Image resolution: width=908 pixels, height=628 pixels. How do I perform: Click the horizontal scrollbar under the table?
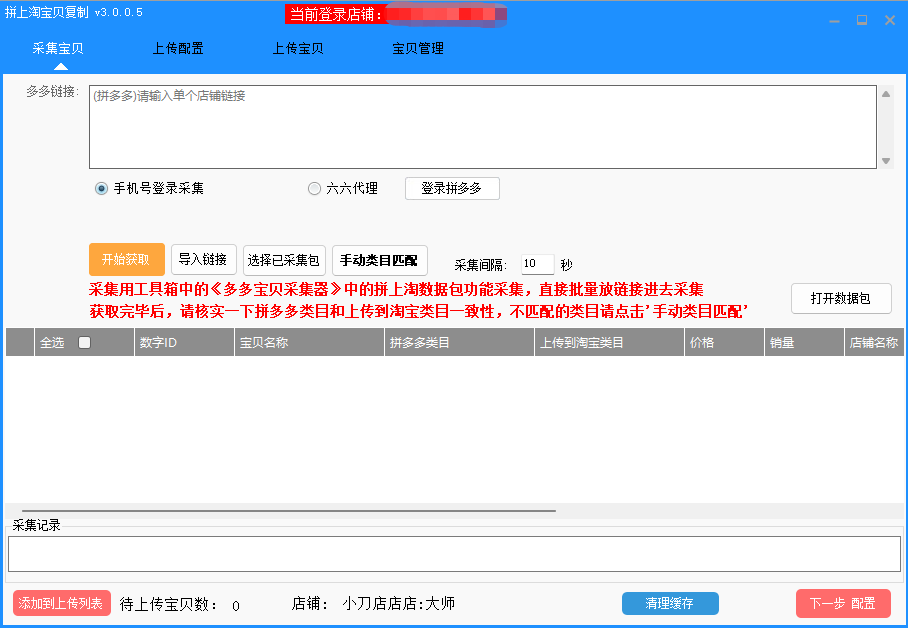point(288,511)
